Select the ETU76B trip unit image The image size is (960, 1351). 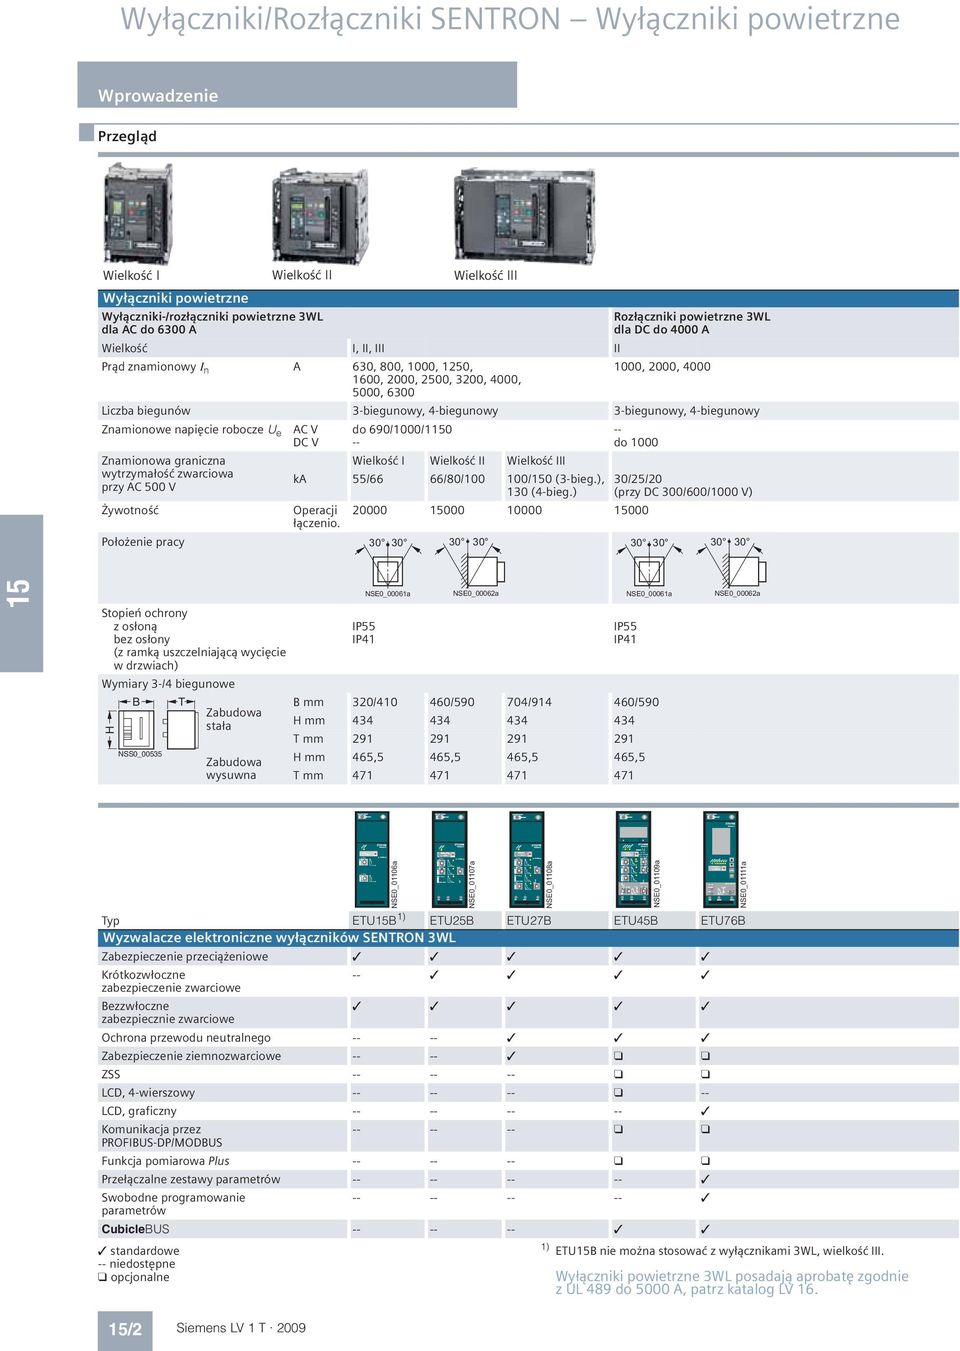[720, 859]
